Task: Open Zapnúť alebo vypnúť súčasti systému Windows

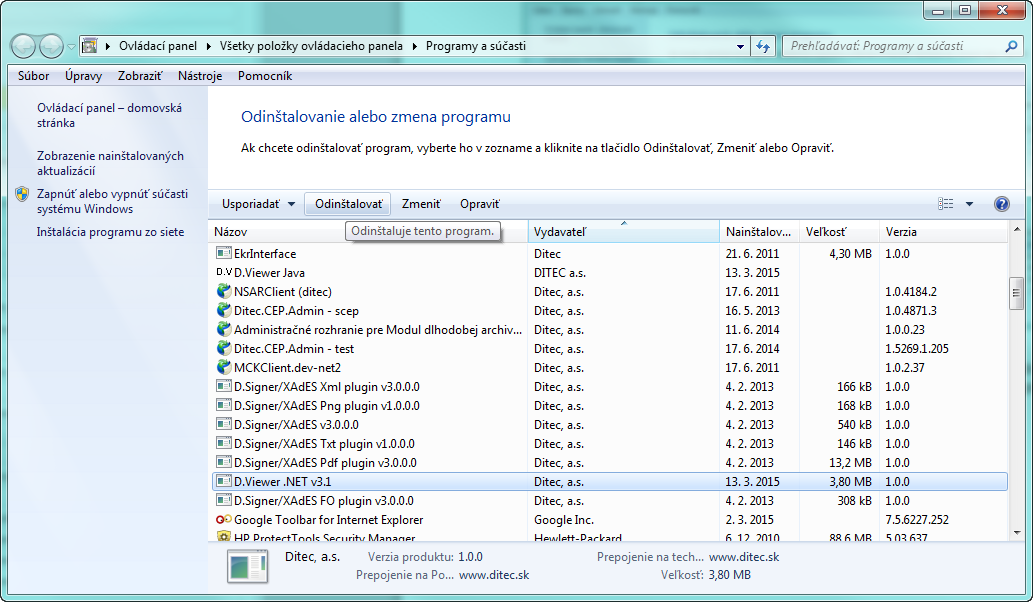Action: (x=112, y=202)
